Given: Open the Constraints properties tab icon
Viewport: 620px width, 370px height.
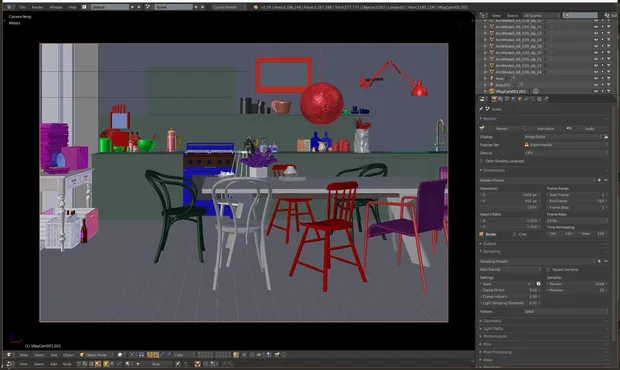Looking at the screenshot, I should [526, 99].
